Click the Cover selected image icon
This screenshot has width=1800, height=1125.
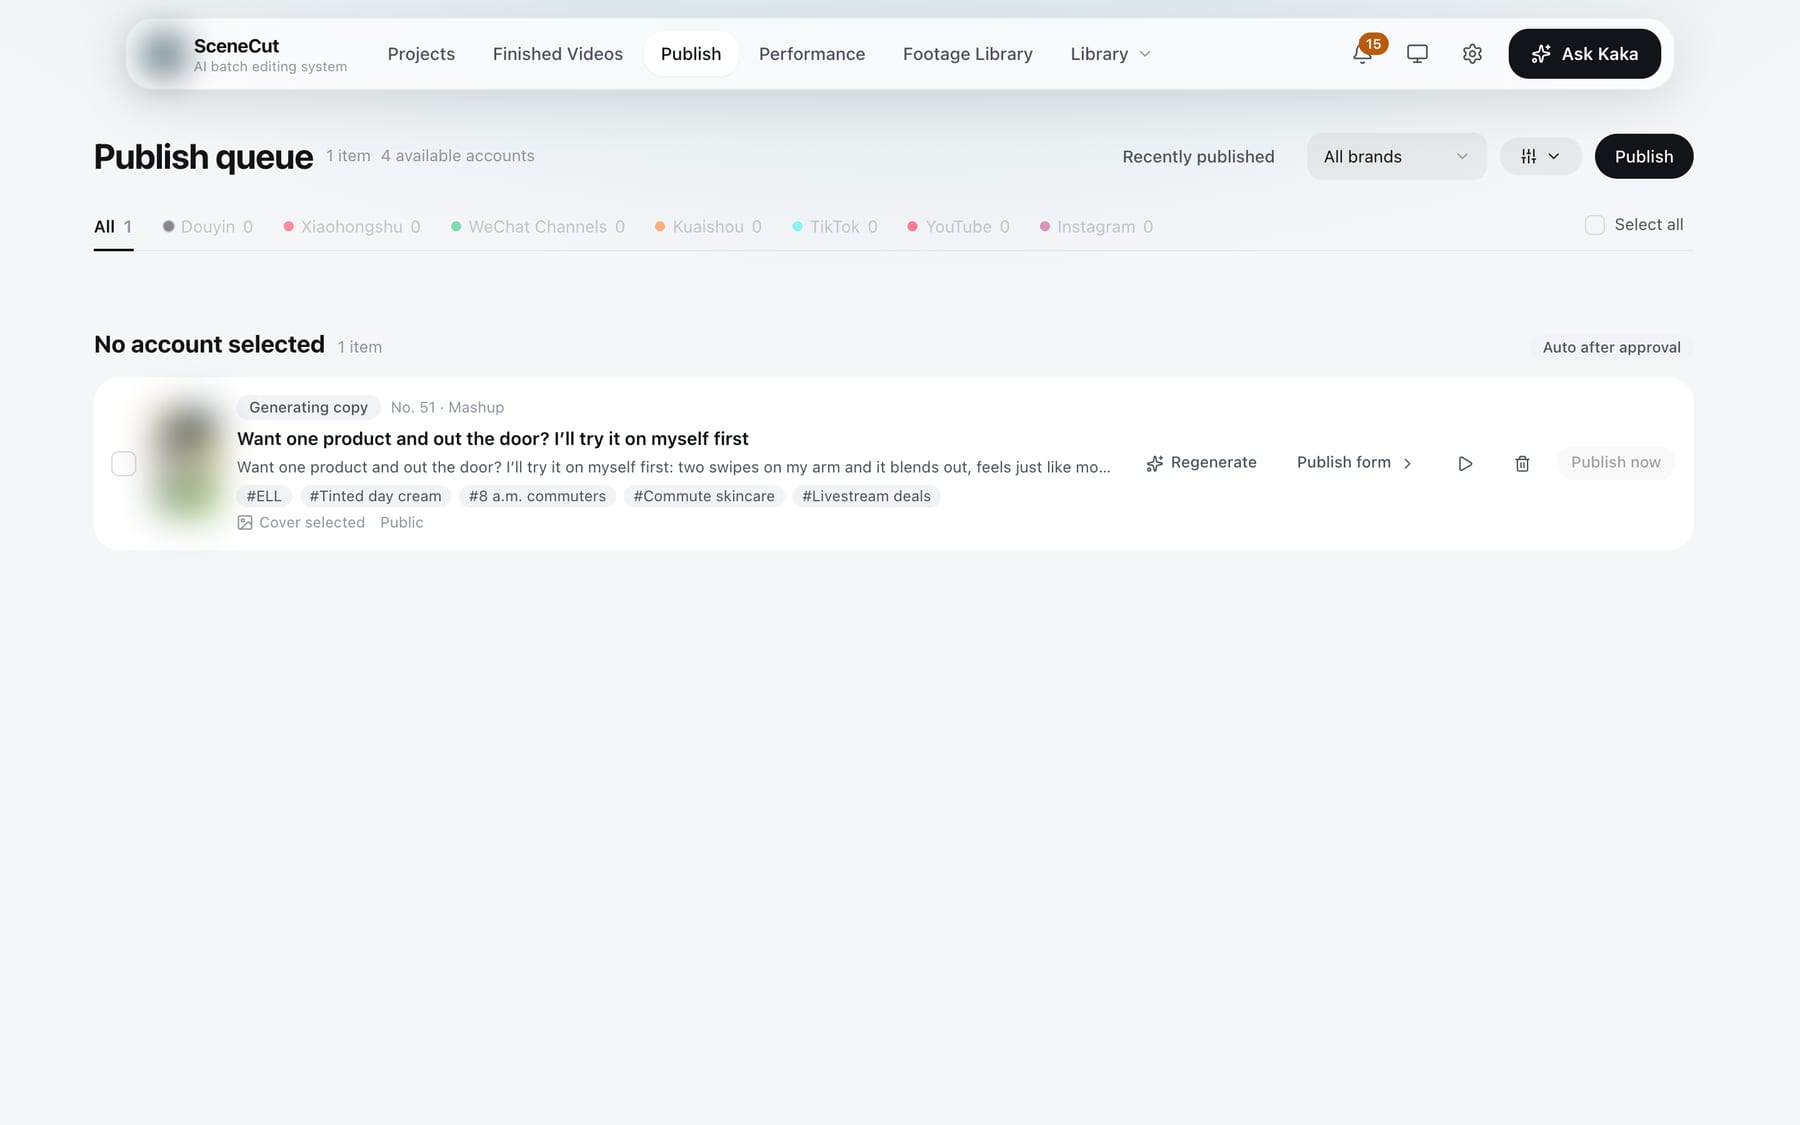245,522
